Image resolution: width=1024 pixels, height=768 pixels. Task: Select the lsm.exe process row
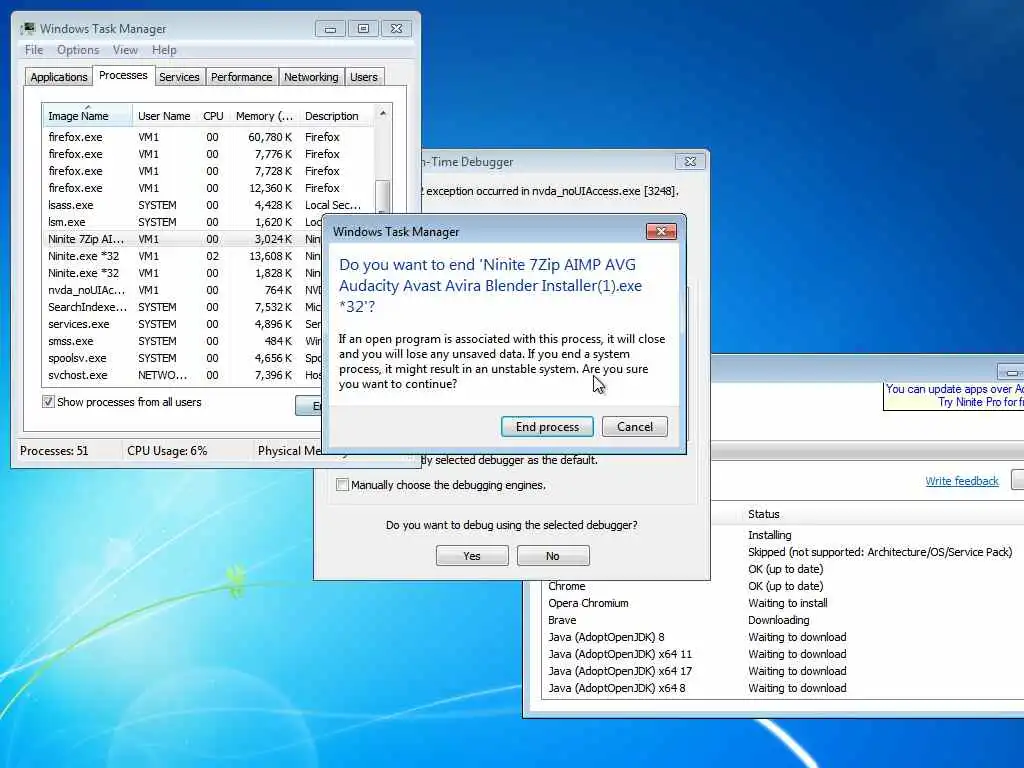coord(183,222)
